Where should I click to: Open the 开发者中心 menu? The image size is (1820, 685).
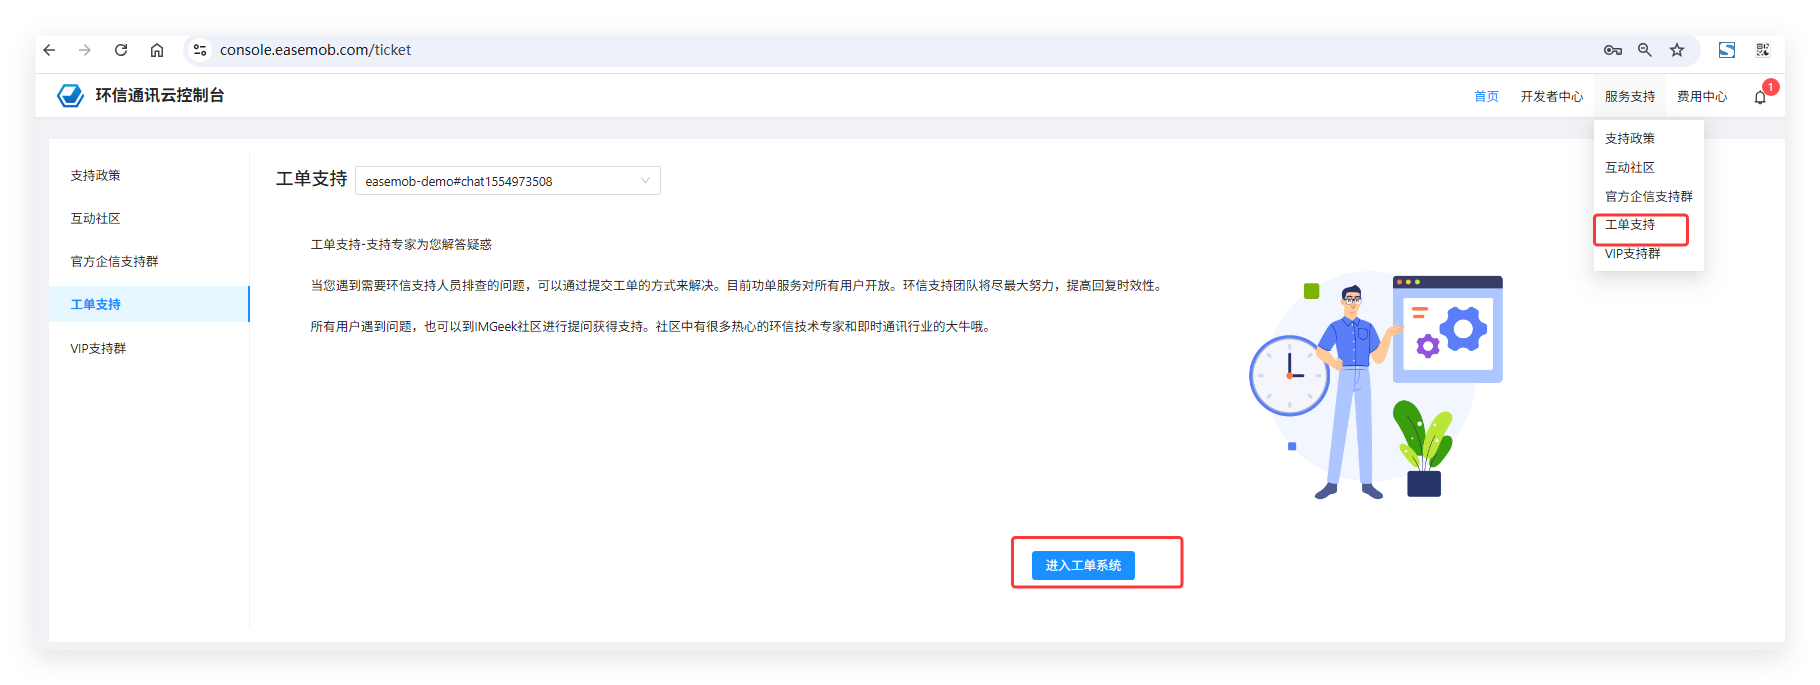(x=1551, y=97)
